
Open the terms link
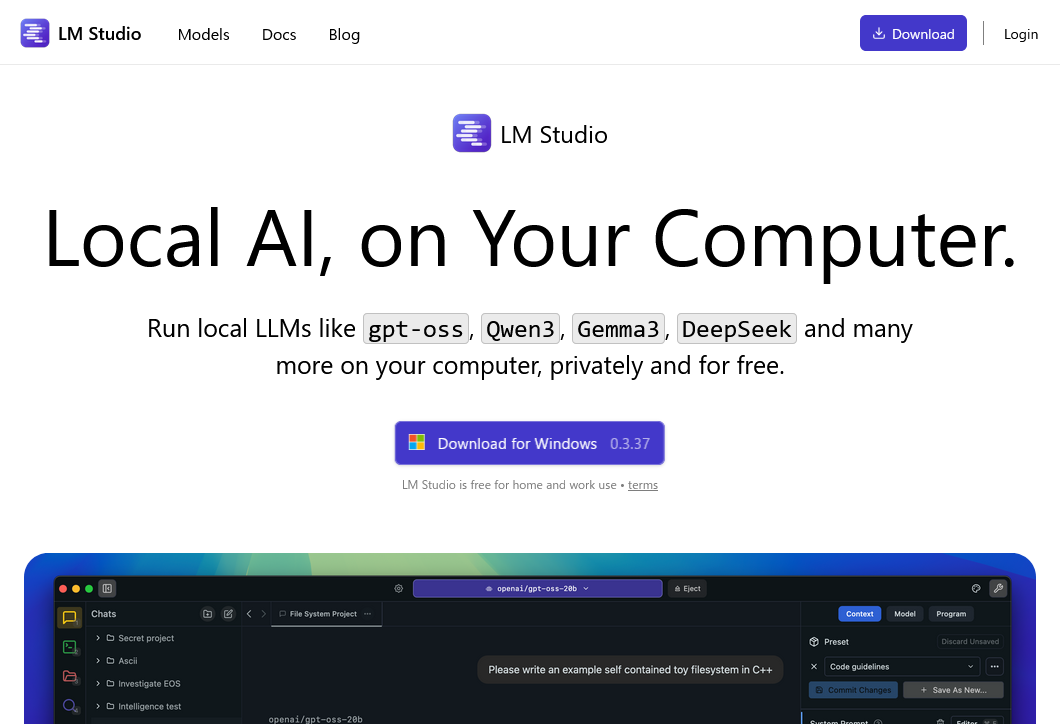[642, 485]
